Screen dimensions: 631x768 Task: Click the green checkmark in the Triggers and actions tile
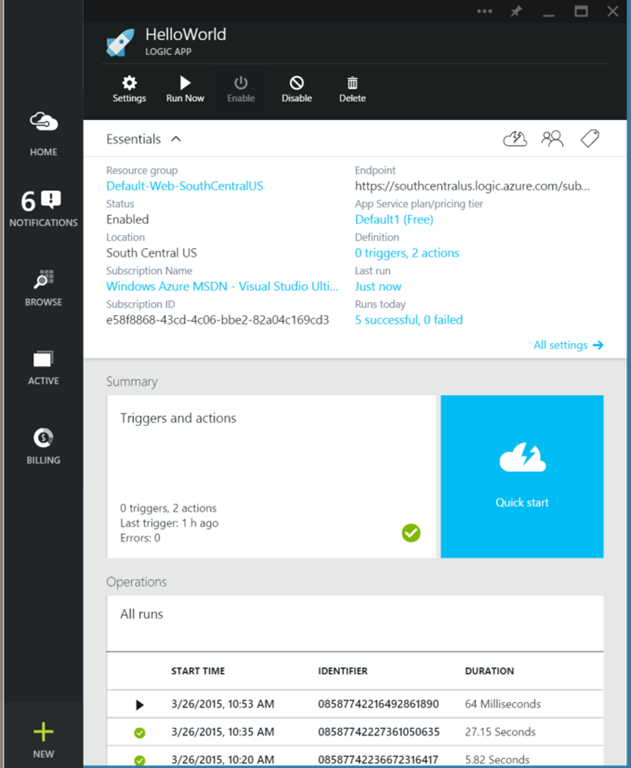tap(411, 532)
